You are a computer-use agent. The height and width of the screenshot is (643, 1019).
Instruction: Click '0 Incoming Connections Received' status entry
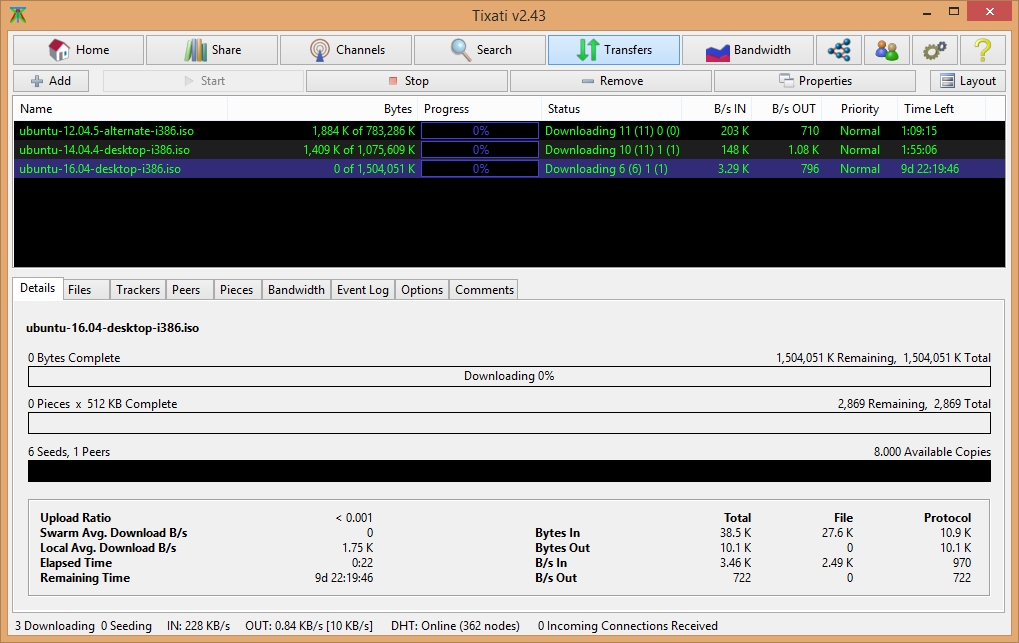click(628, 625)
